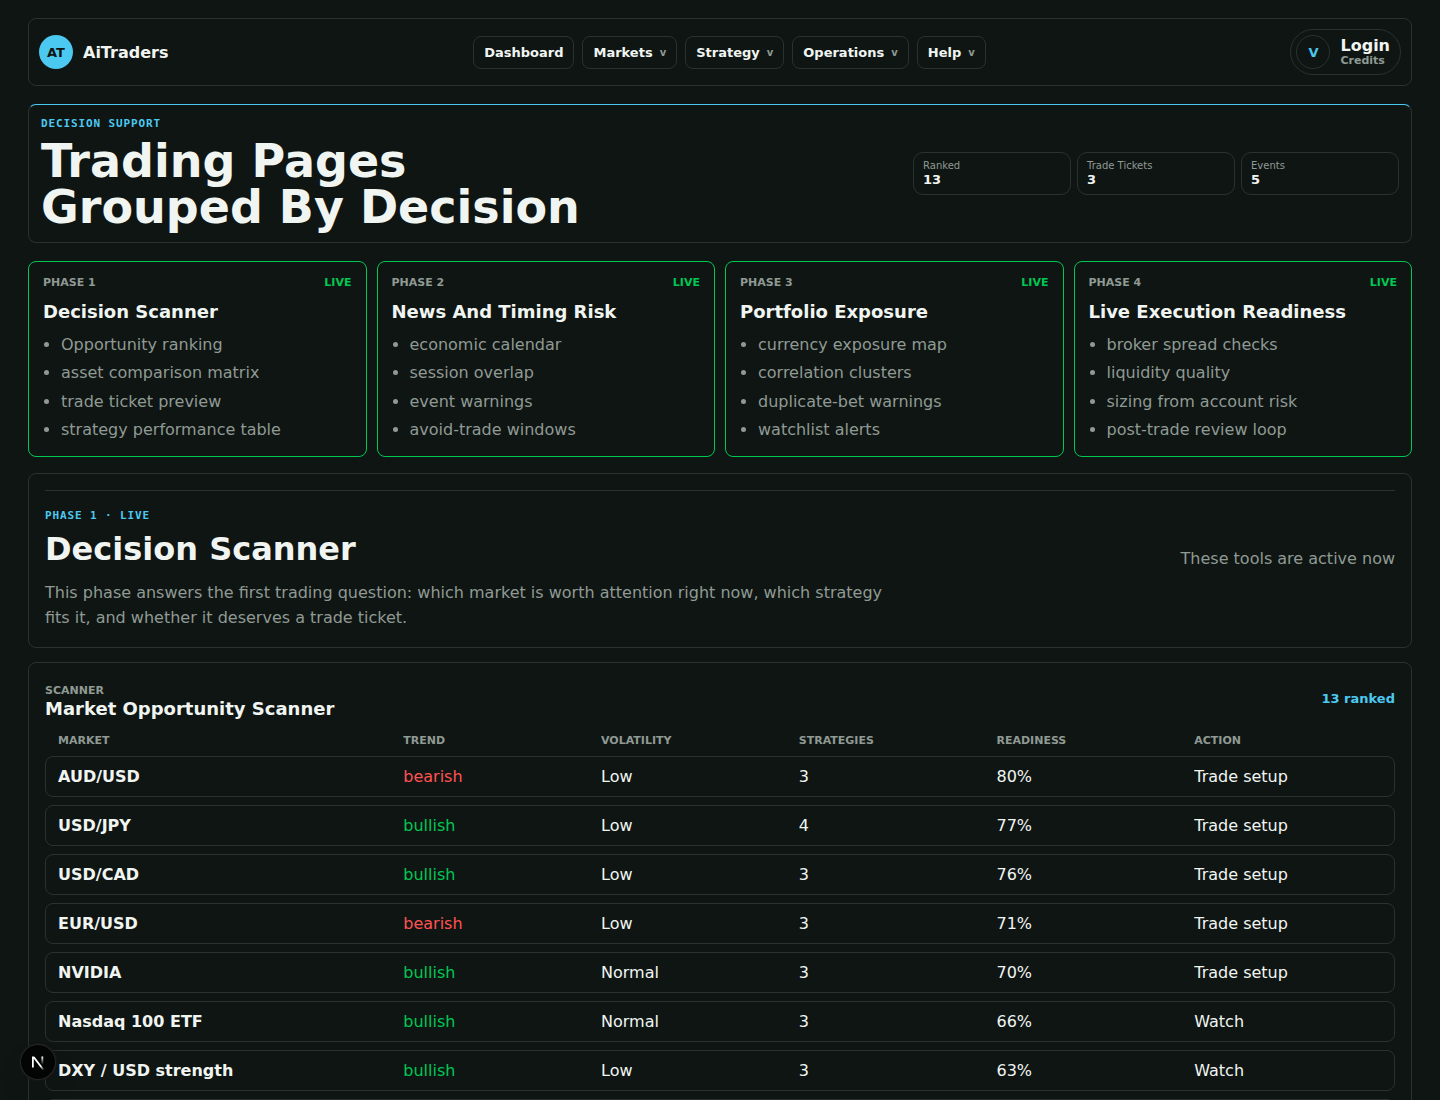Click 'broker spread checks' item
The height and width of the screenshot is (1100, 1440).
tap(1192, 344)
